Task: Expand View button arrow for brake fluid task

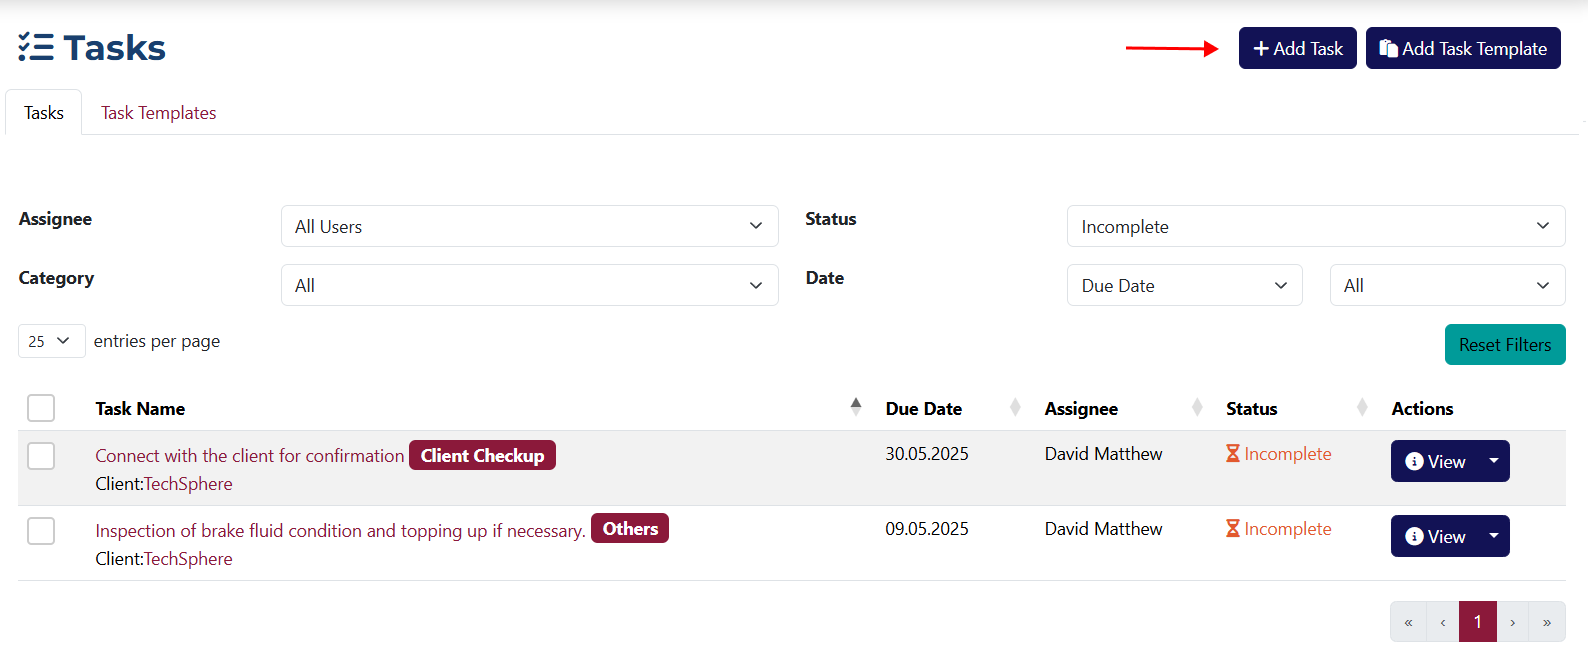Action: (1494, 536)
